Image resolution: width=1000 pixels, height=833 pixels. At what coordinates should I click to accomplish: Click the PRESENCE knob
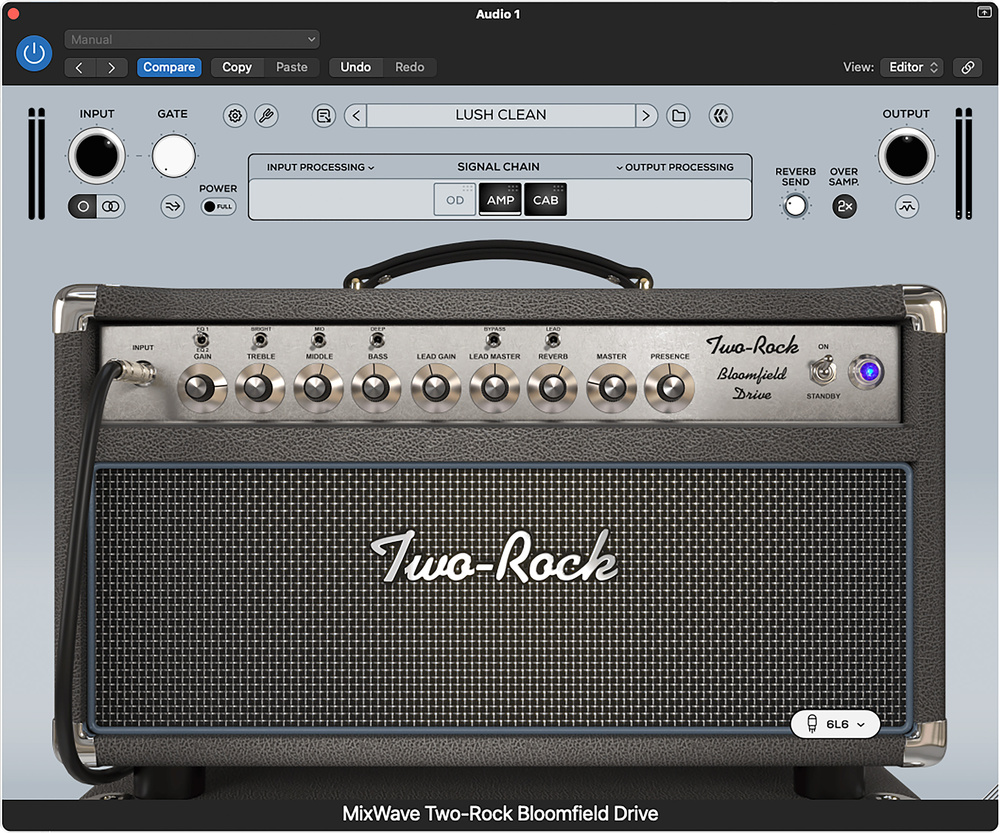(x=670, y=388)
